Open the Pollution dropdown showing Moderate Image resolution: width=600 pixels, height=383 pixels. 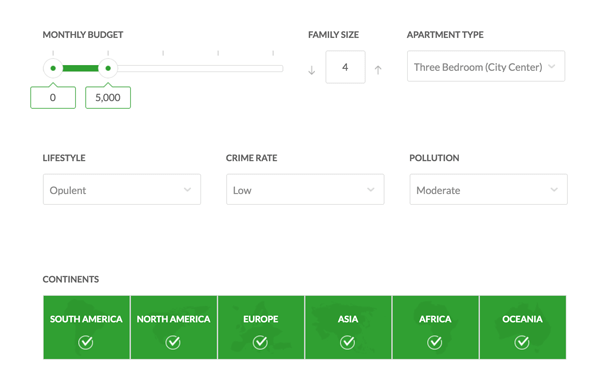click(x=488, y=189)
